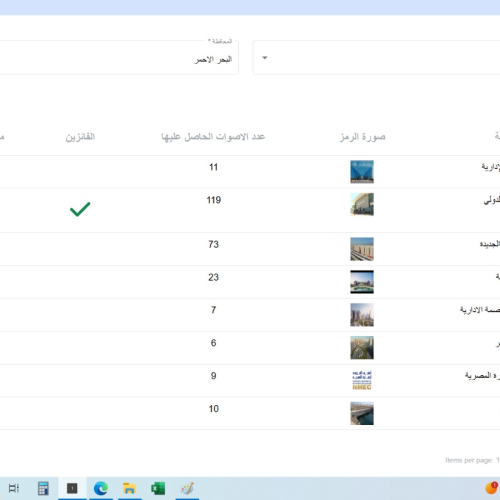The height and width of the screenshot is (500, 500).
Task: Click the name cell ending in الدولي
Action: pos(492,200)
